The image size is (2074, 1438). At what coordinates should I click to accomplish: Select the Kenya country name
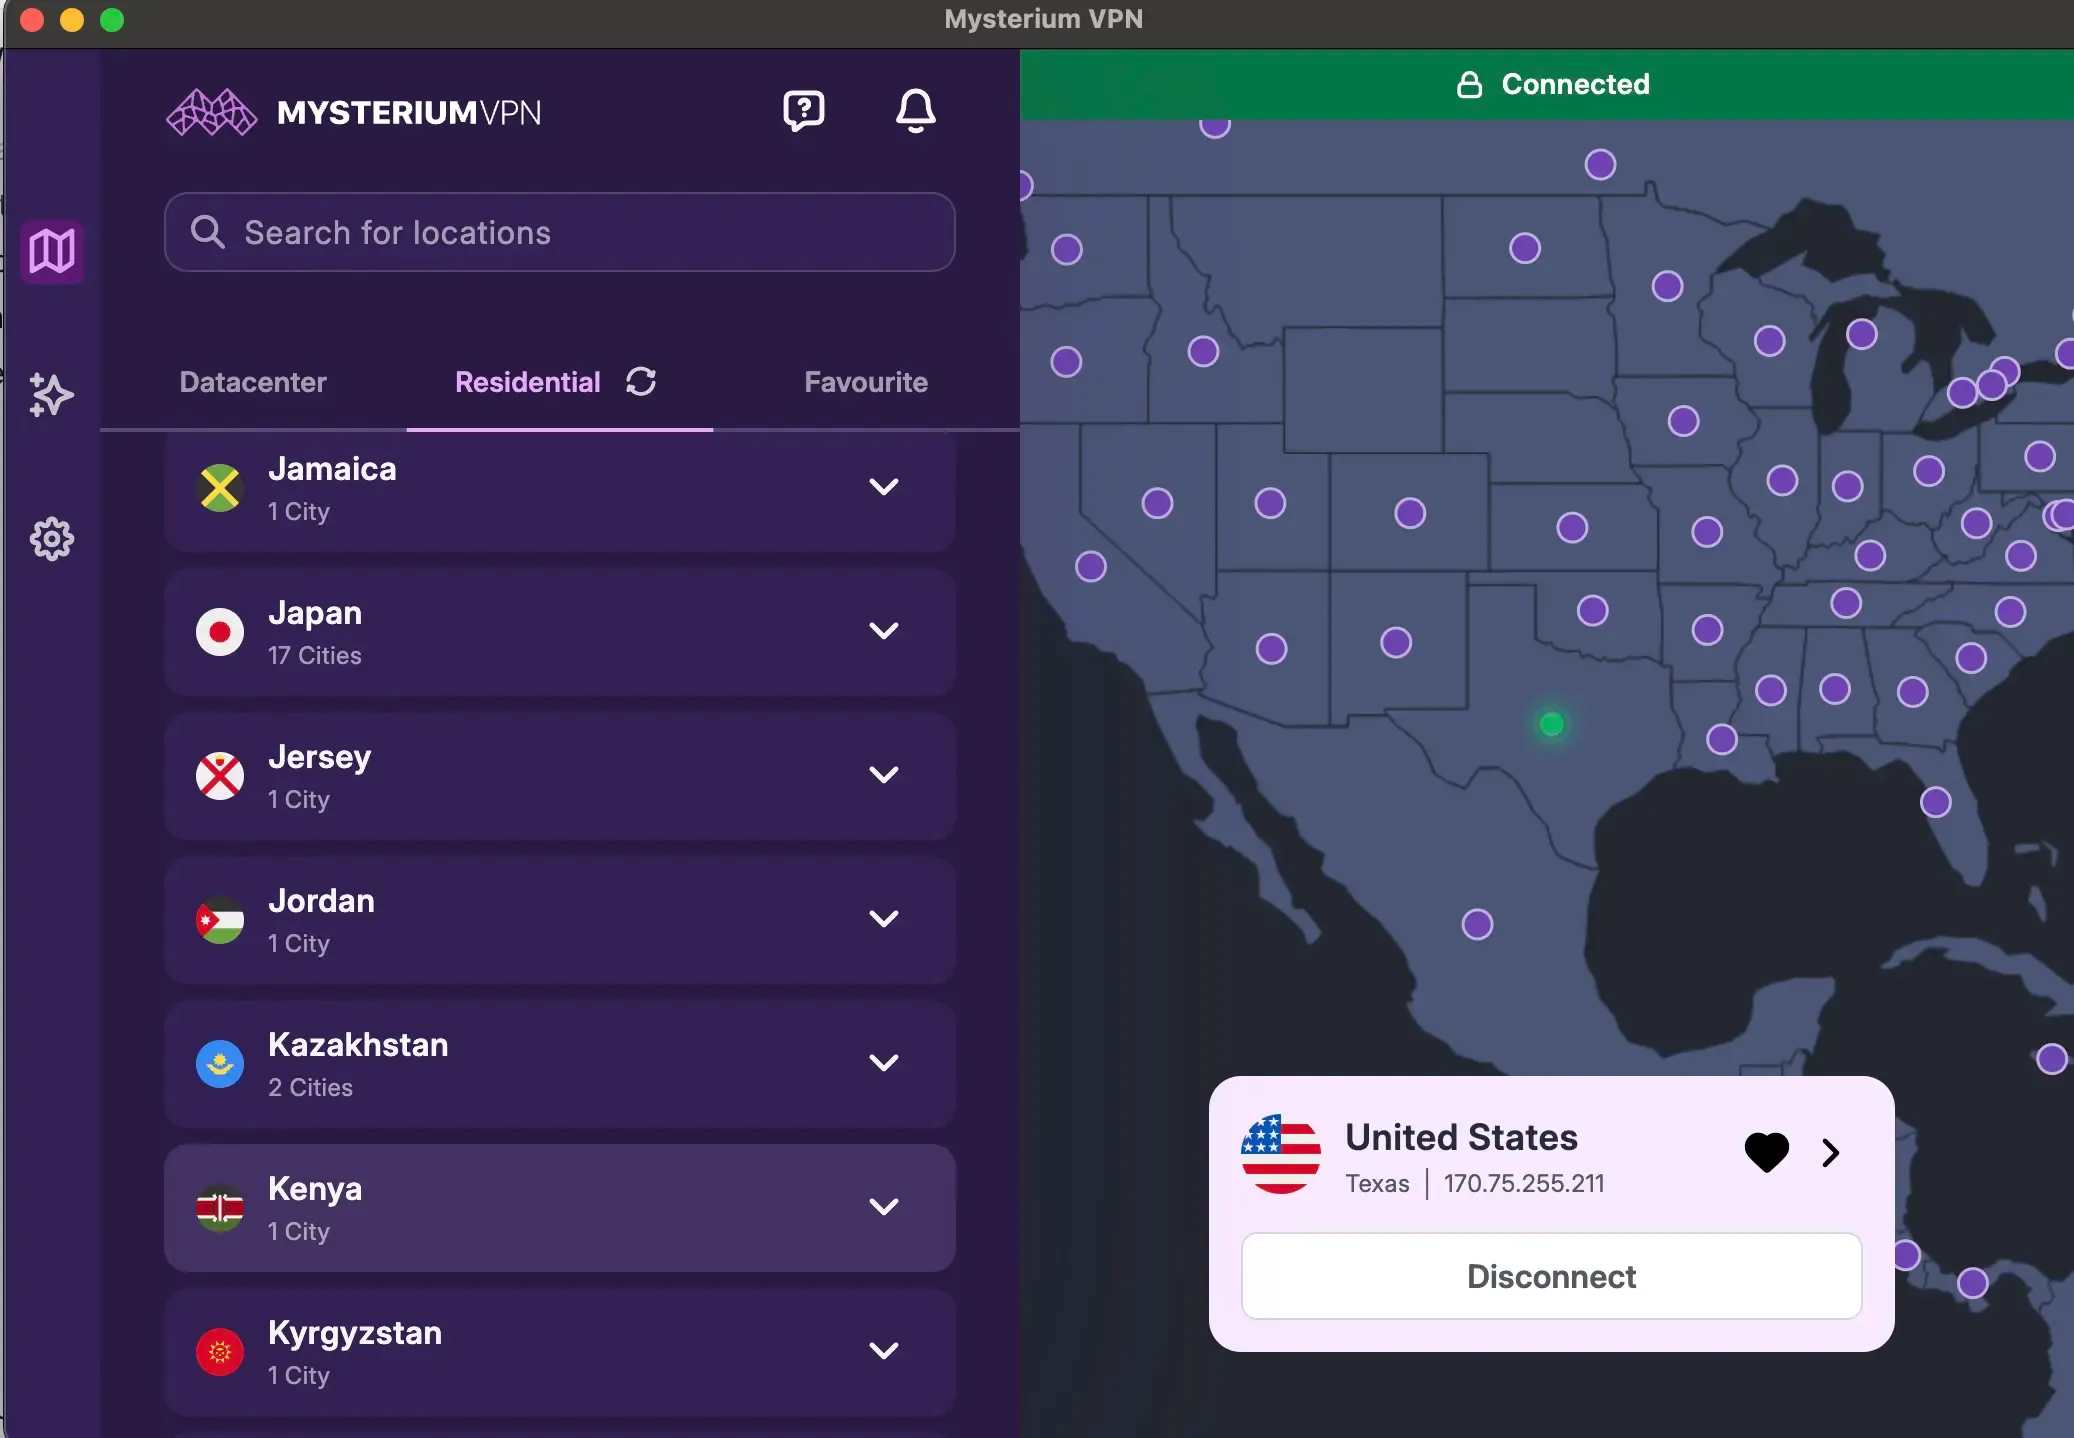coord(315,1189)
